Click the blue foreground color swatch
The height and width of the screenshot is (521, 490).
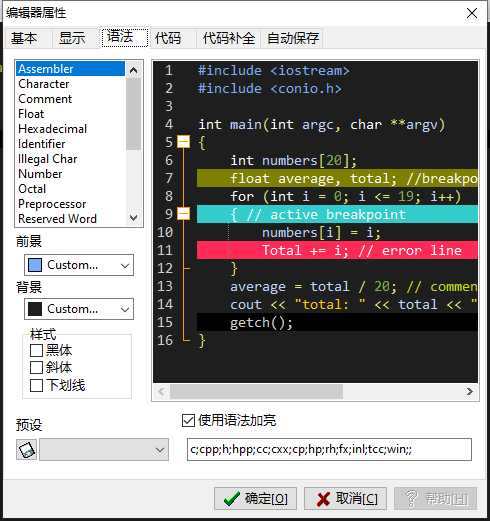pos(35,265)
